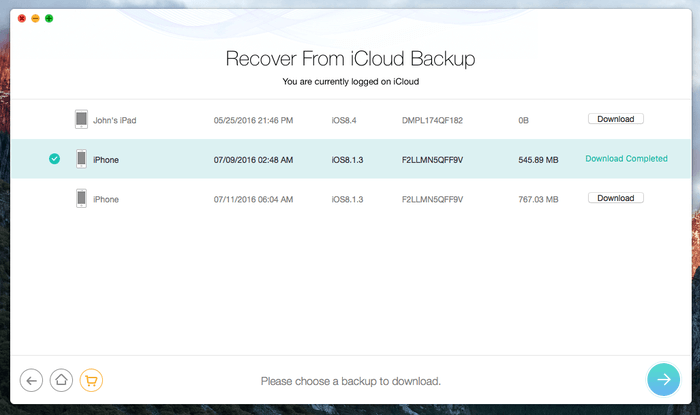Proceed with the blue next arrow button
Viewport: 700px width, 415px height.
point(663,380)
